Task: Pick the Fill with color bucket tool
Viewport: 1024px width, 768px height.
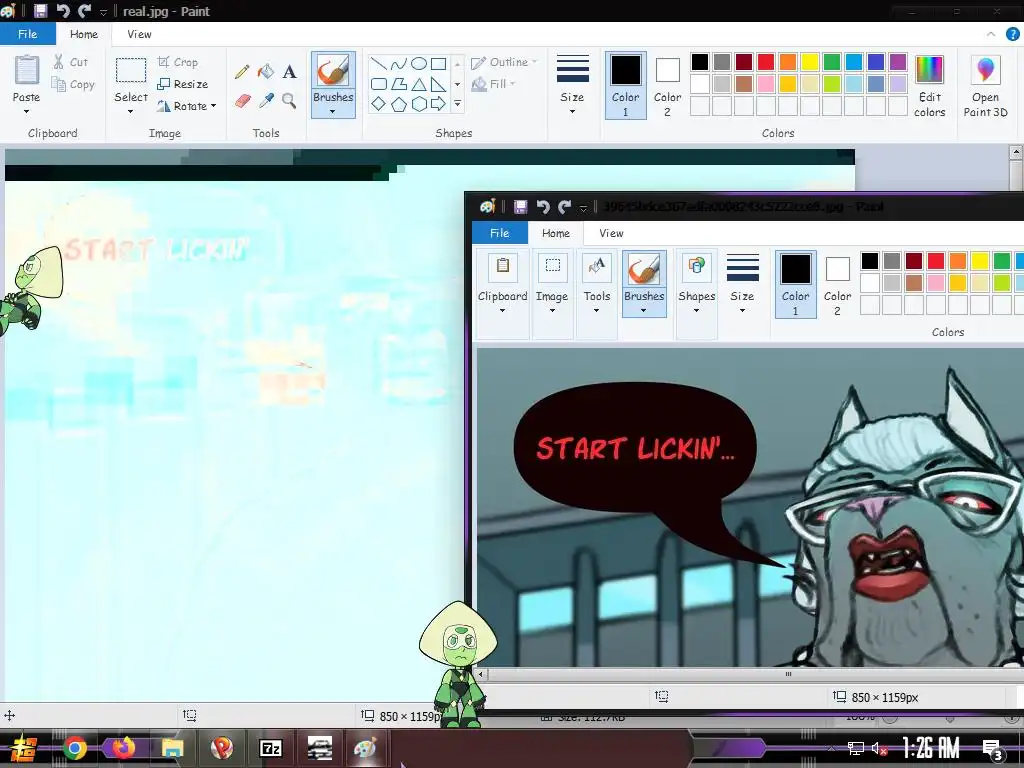Action: tap(266, 71)
